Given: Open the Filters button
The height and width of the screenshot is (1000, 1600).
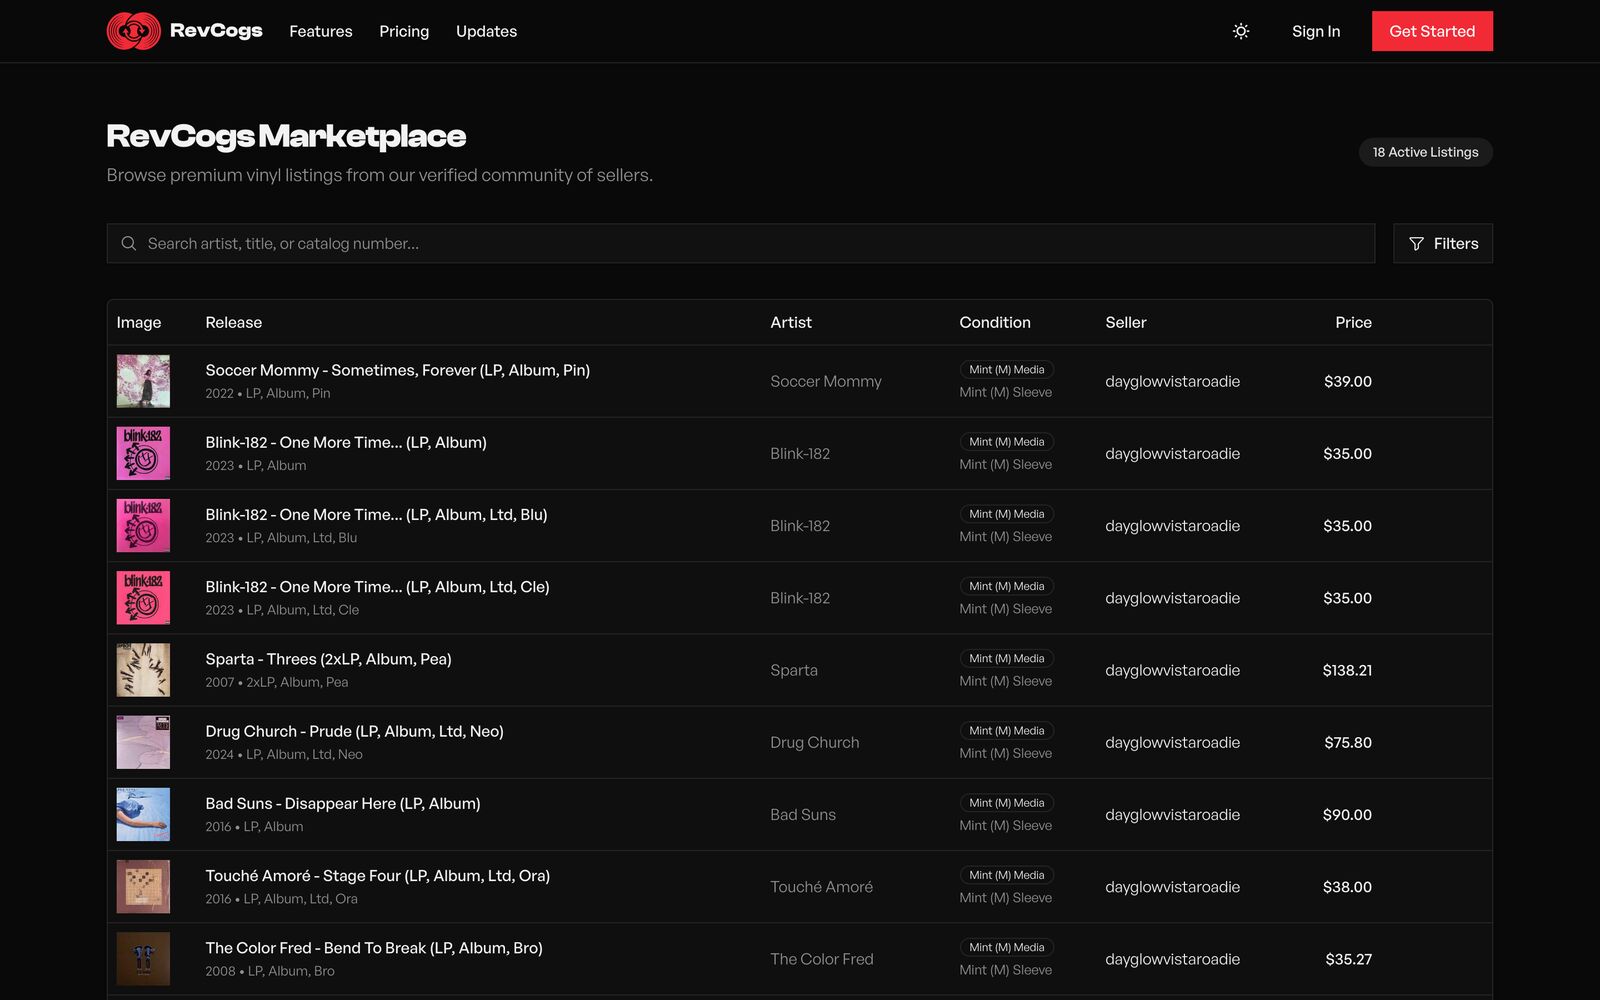Looking at the screenshot, I should 1442,243.
